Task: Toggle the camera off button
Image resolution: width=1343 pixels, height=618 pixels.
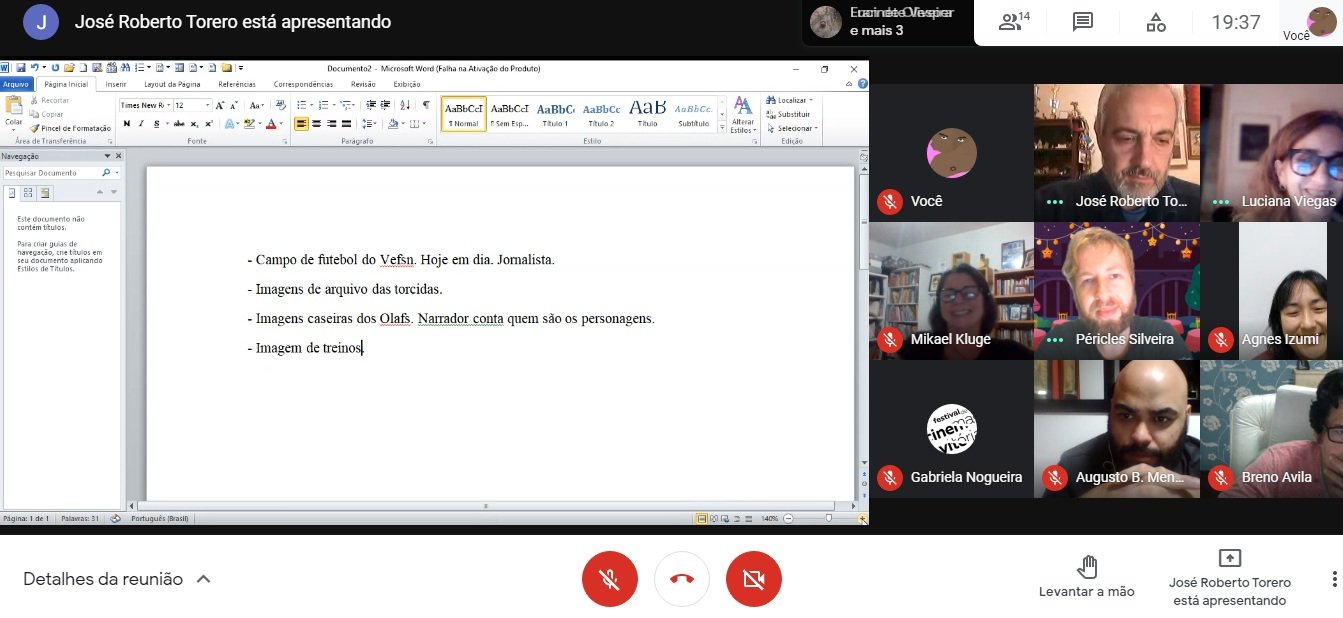Action: [754, 579]
